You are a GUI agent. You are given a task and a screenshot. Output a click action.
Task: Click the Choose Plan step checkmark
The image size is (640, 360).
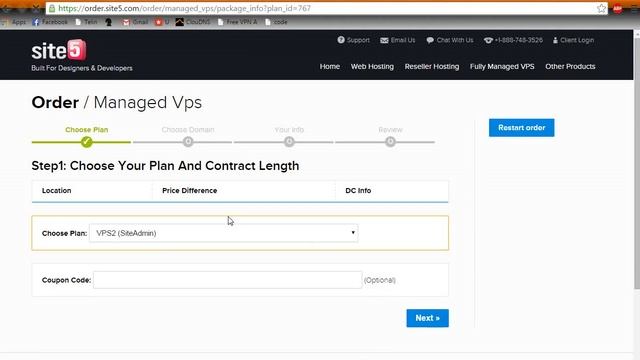click(87, 142)
